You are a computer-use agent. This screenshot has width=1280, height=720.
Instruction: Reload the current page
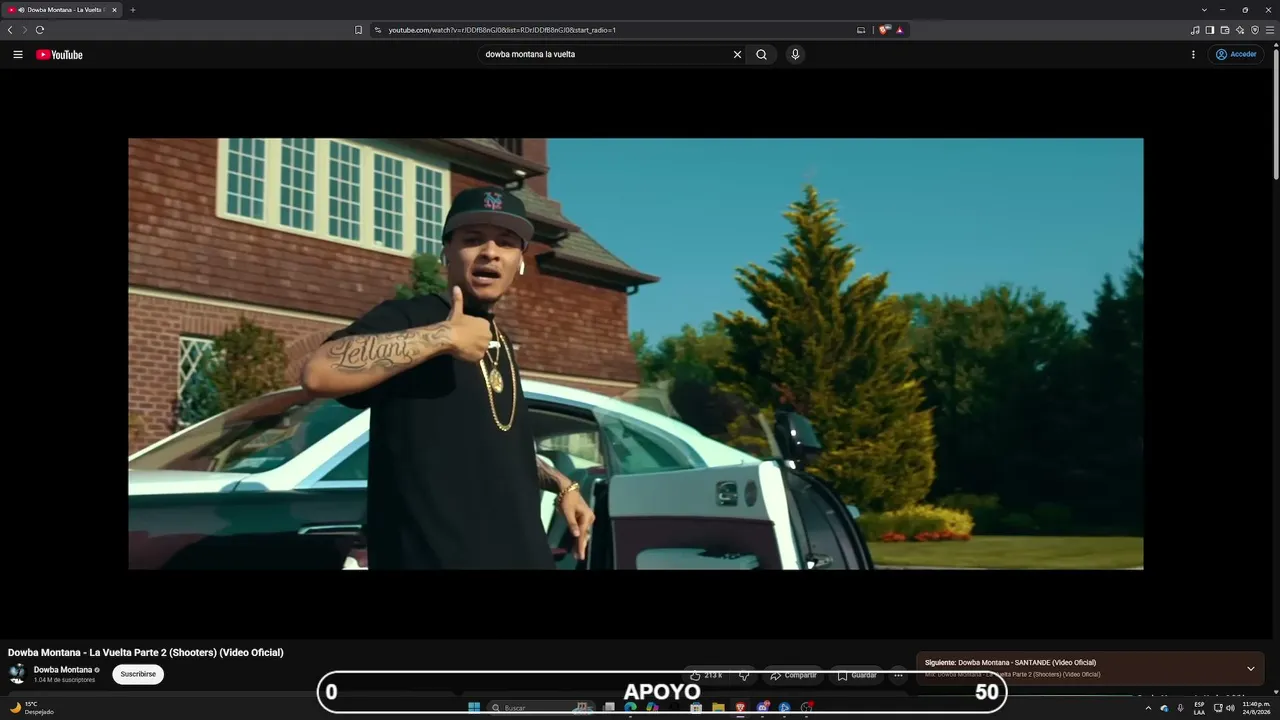(x=40, y=30)
